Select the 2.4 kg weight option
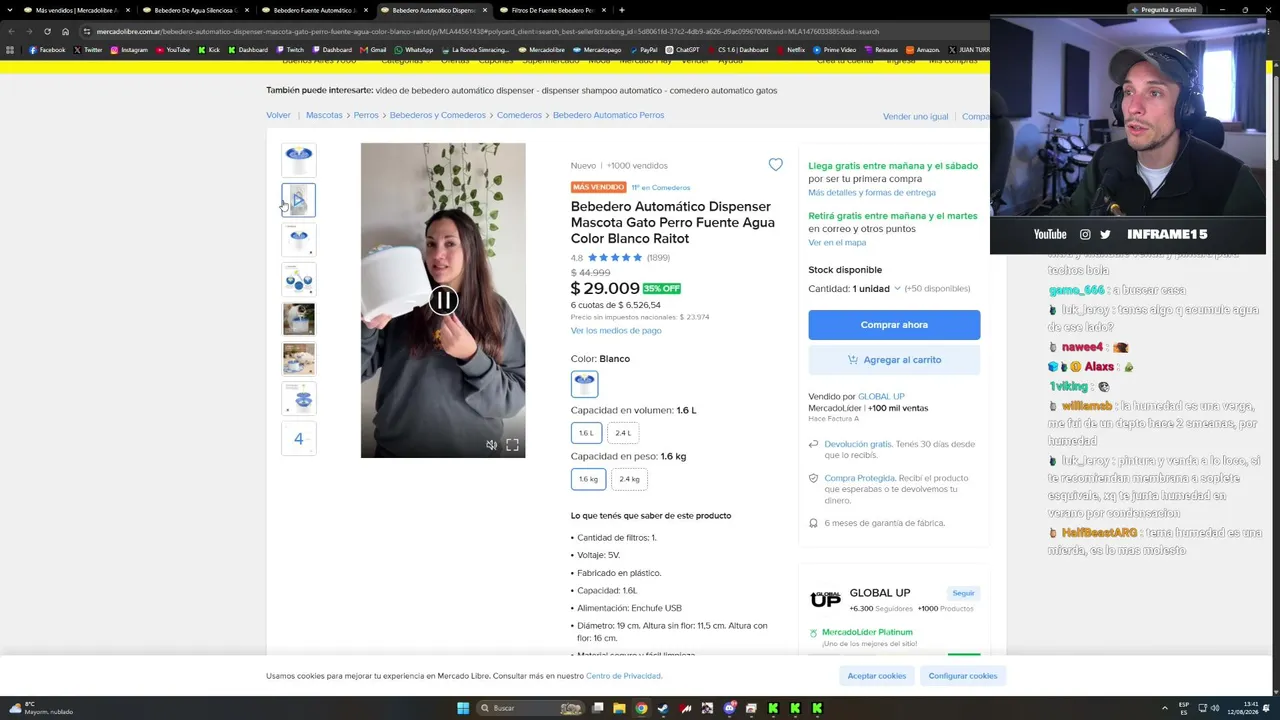This screenshot has height=720, width=1280. 629,479
